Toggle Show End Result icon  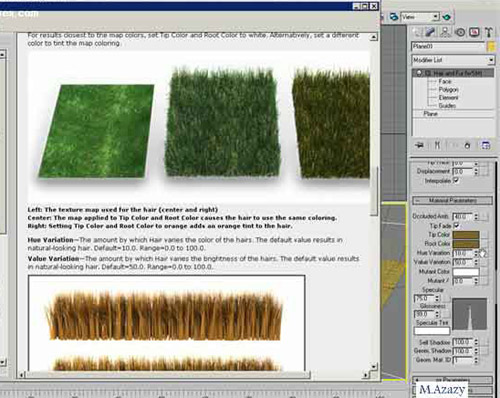[437, 145]
